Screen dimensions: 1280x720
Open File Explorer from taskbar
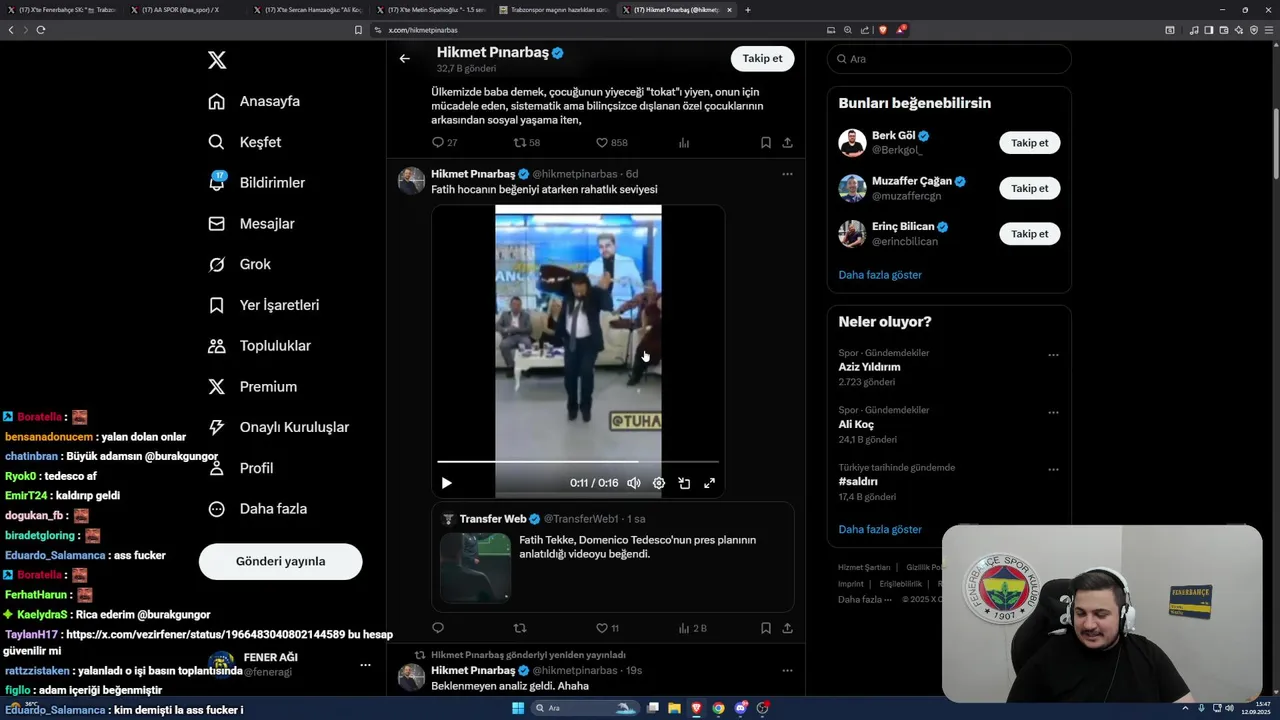pos(674,708)
